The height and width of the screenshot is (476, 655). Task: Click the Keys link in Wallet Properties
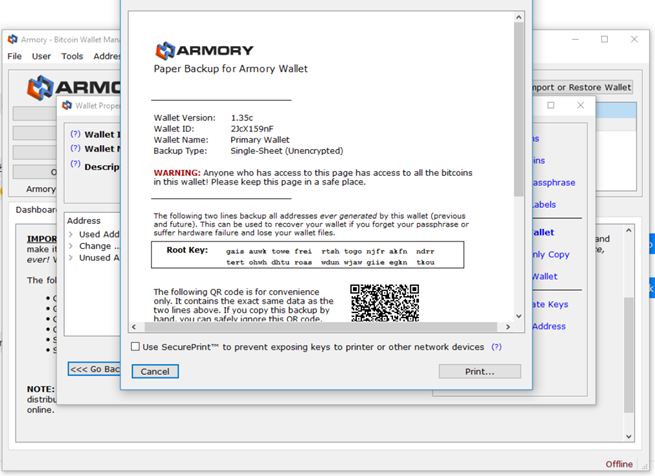[550, 304]
